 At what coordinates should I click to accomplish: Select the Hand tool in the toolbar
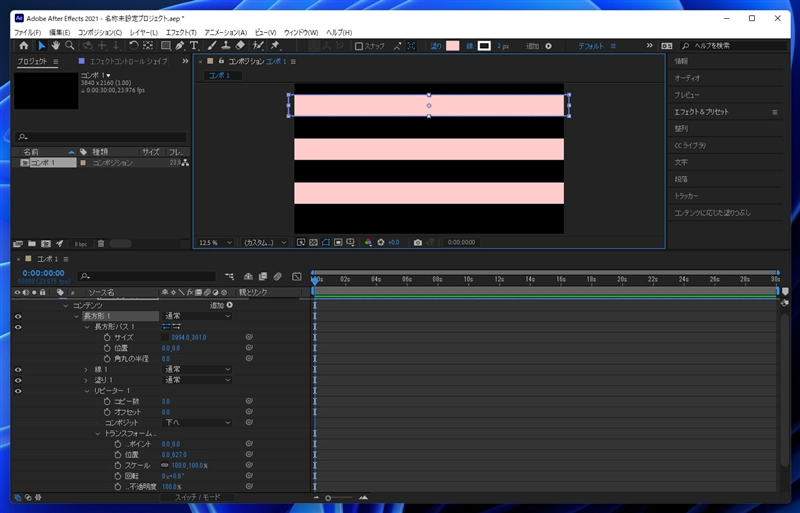coord(55,46)
